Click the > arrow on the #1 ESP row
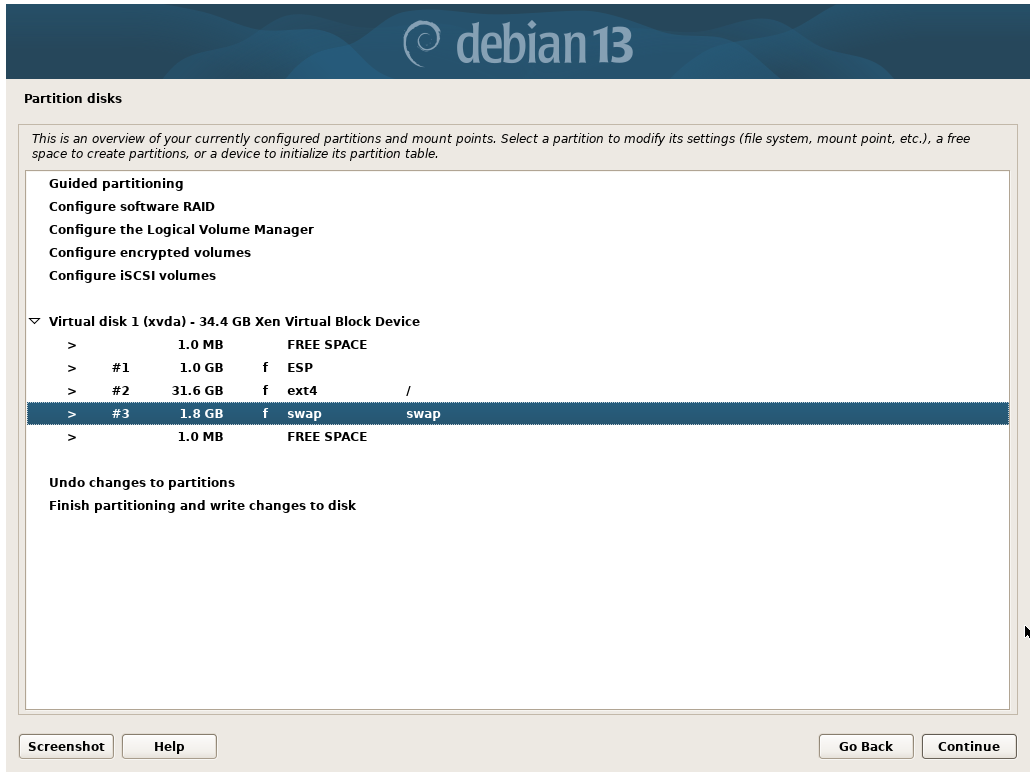This screenshot has height=780, width=1036. [x=72, y=368]
